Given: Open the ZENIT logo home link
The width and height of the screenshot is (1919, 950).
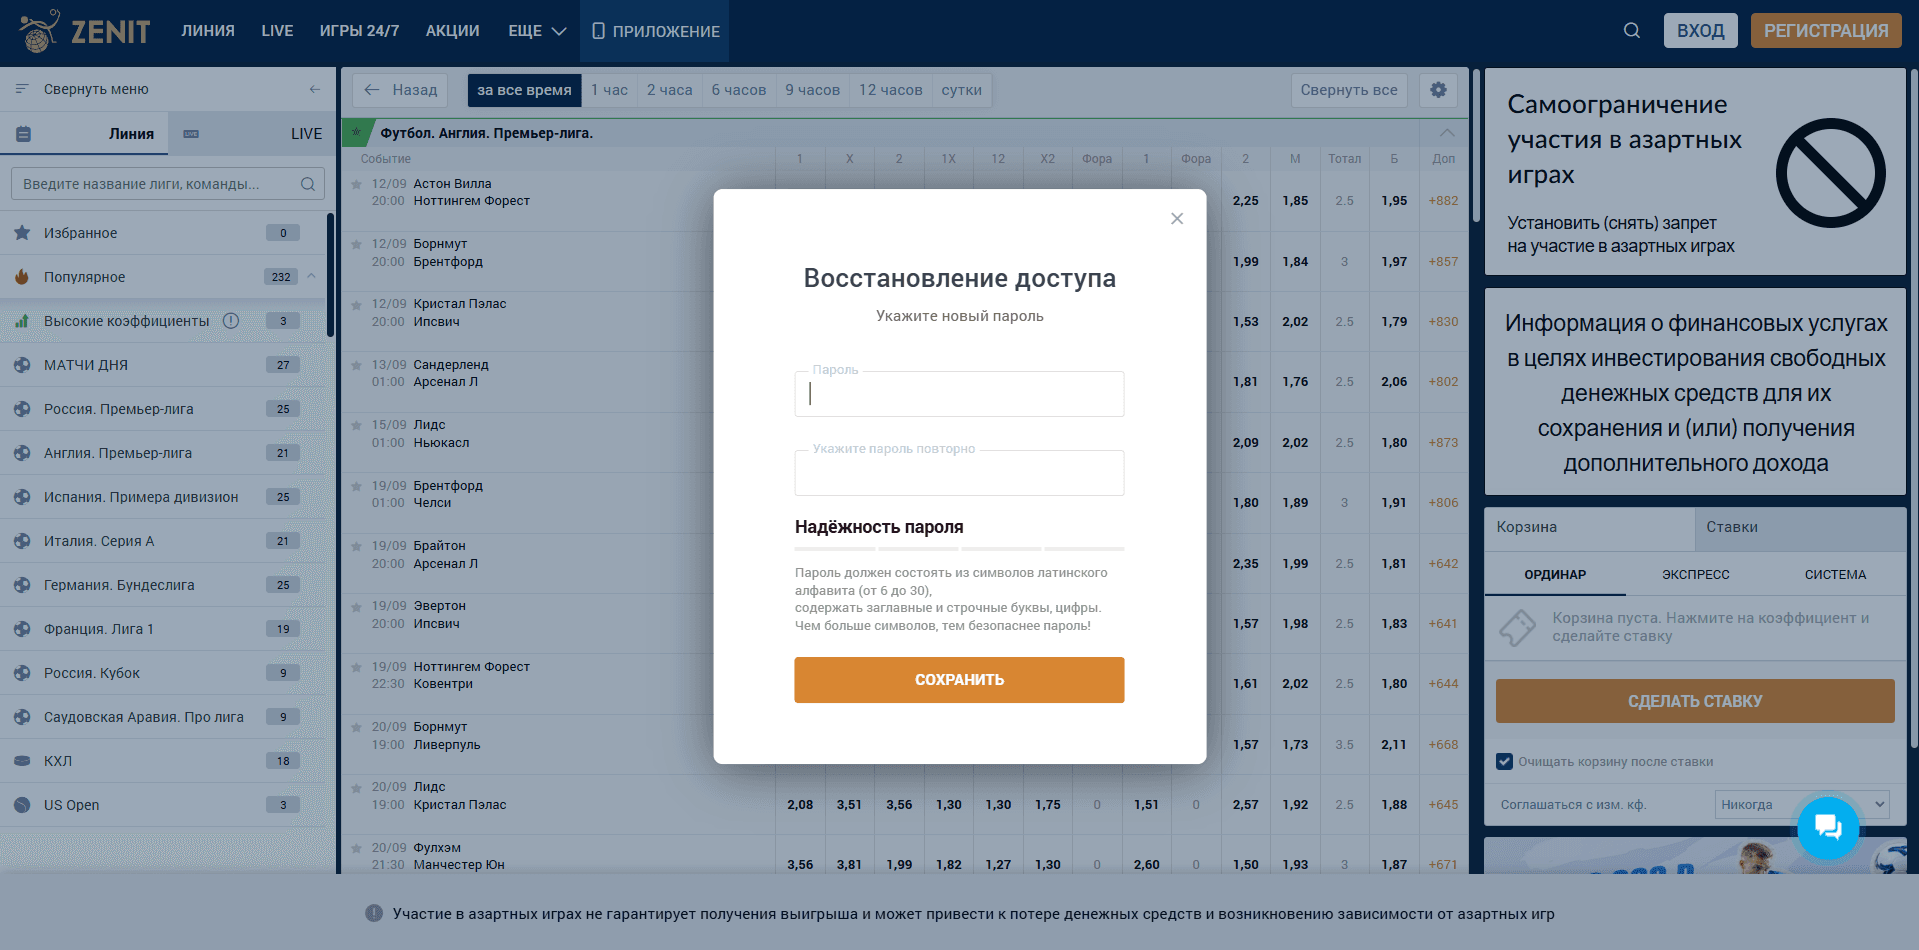Looking at the screenshot, I should [x=85, y=31].
